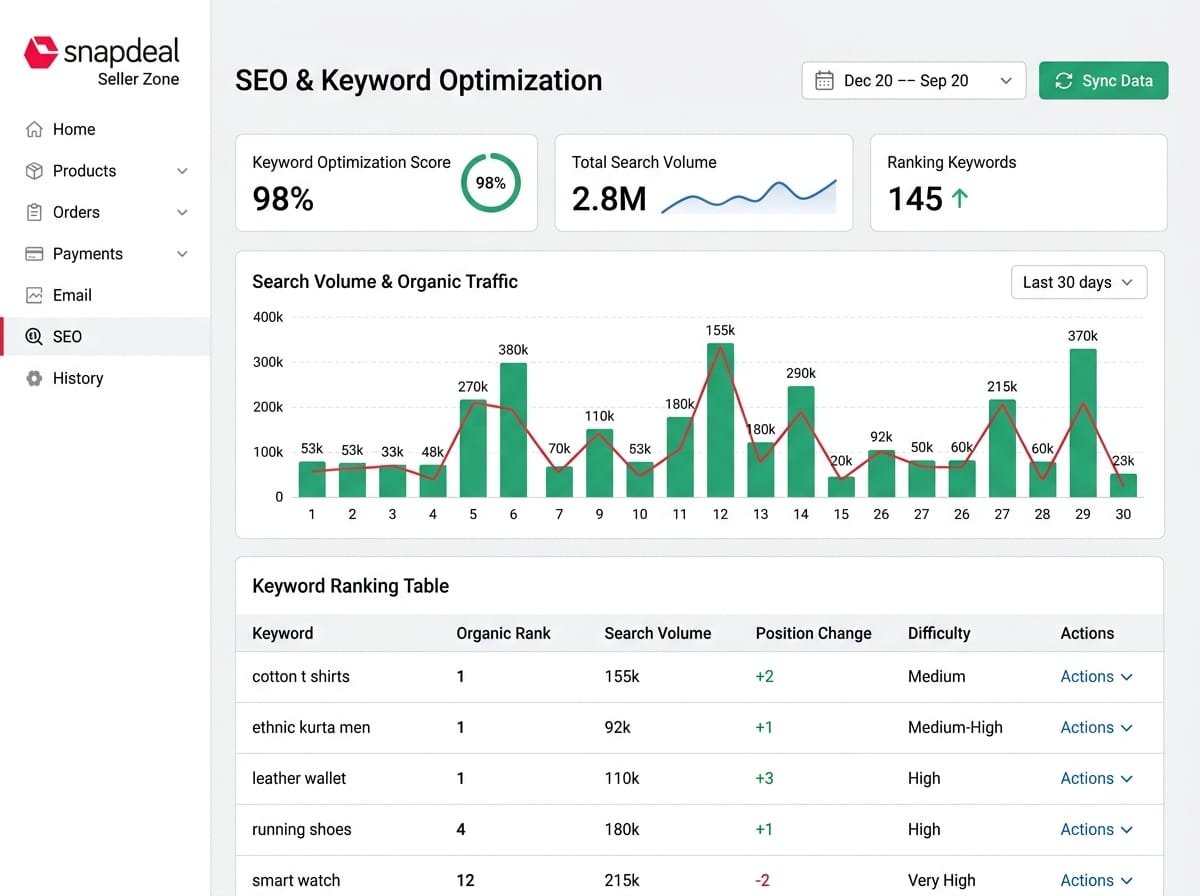The width and height of the screenshot is (1200, 896).
Task: Click the 2.8M total search volume value
Action: [609, 199]
